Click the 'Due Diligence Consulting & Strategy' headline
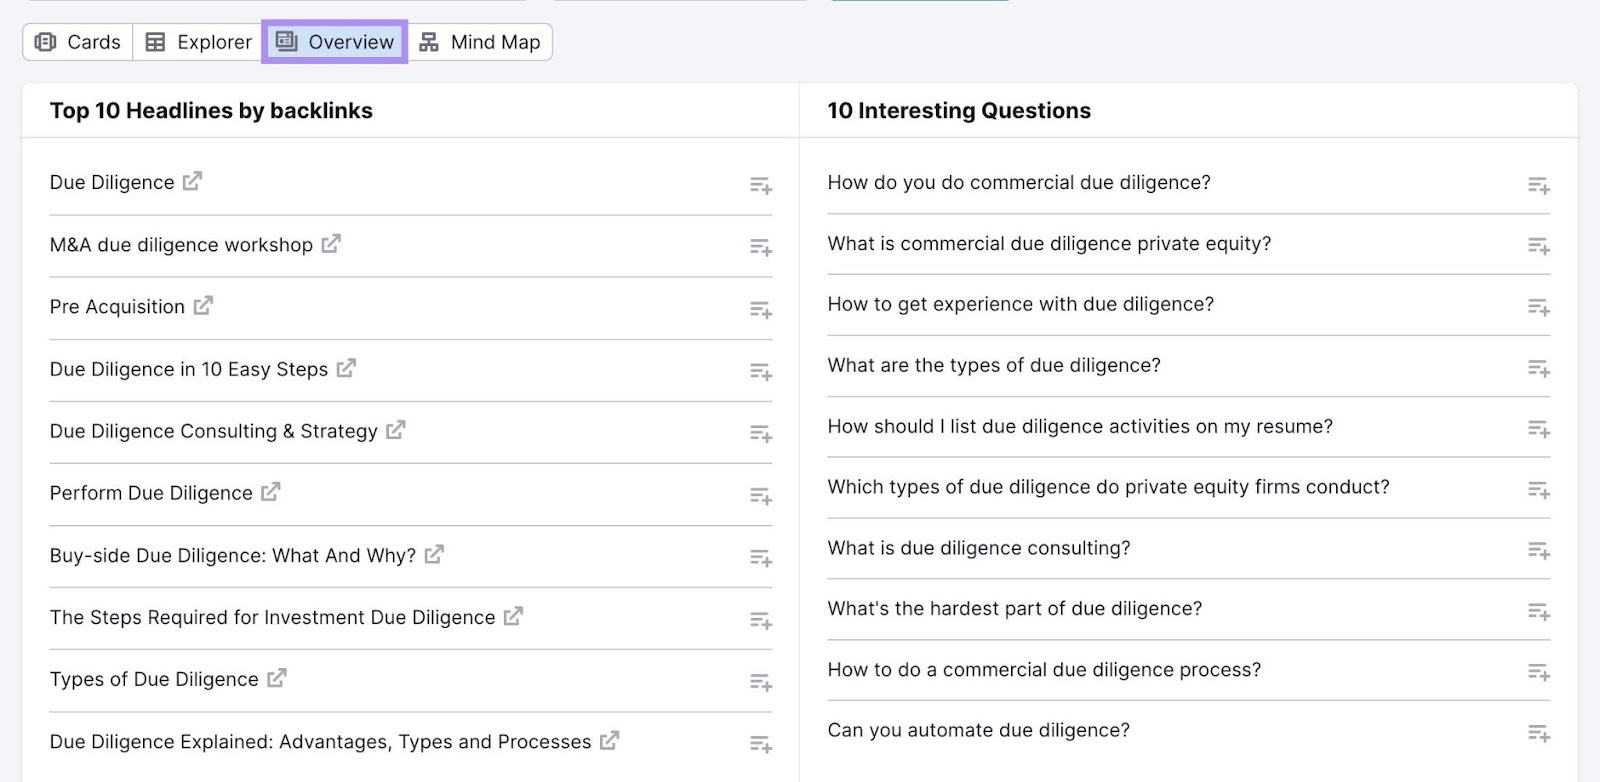The width and height of the screenshot is (1600, 782). click(213, 430)
